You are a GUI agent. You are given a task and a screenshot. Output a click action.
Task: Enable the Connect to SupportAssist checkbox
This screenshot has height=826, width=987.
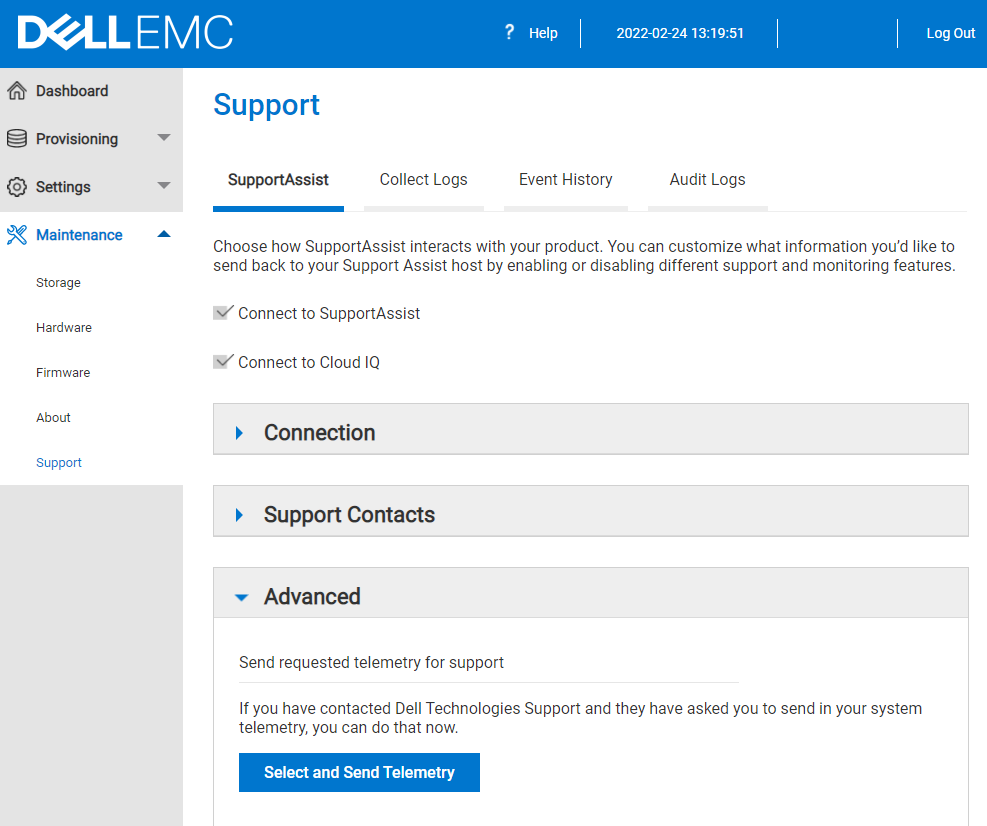click(221, 312)
